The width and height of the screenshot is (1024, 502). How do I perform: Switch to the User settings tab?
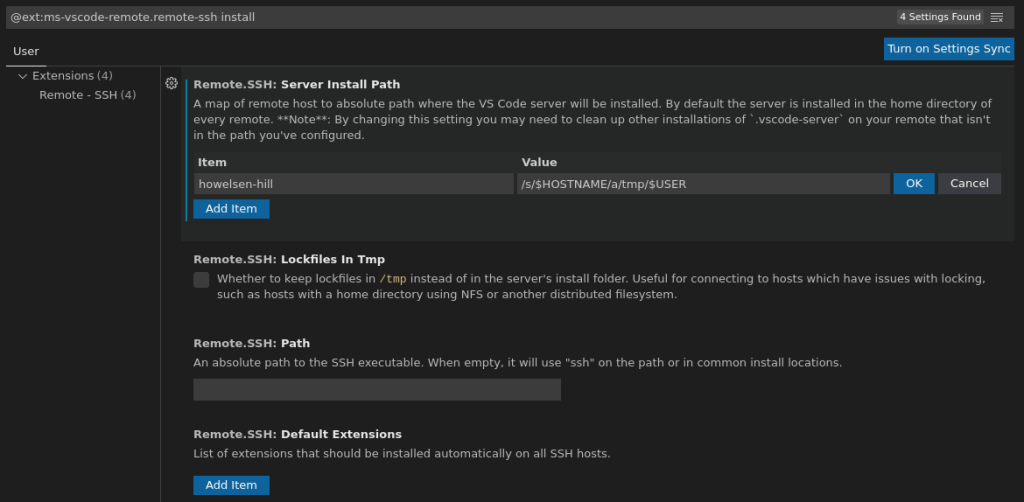pos(26,51)
